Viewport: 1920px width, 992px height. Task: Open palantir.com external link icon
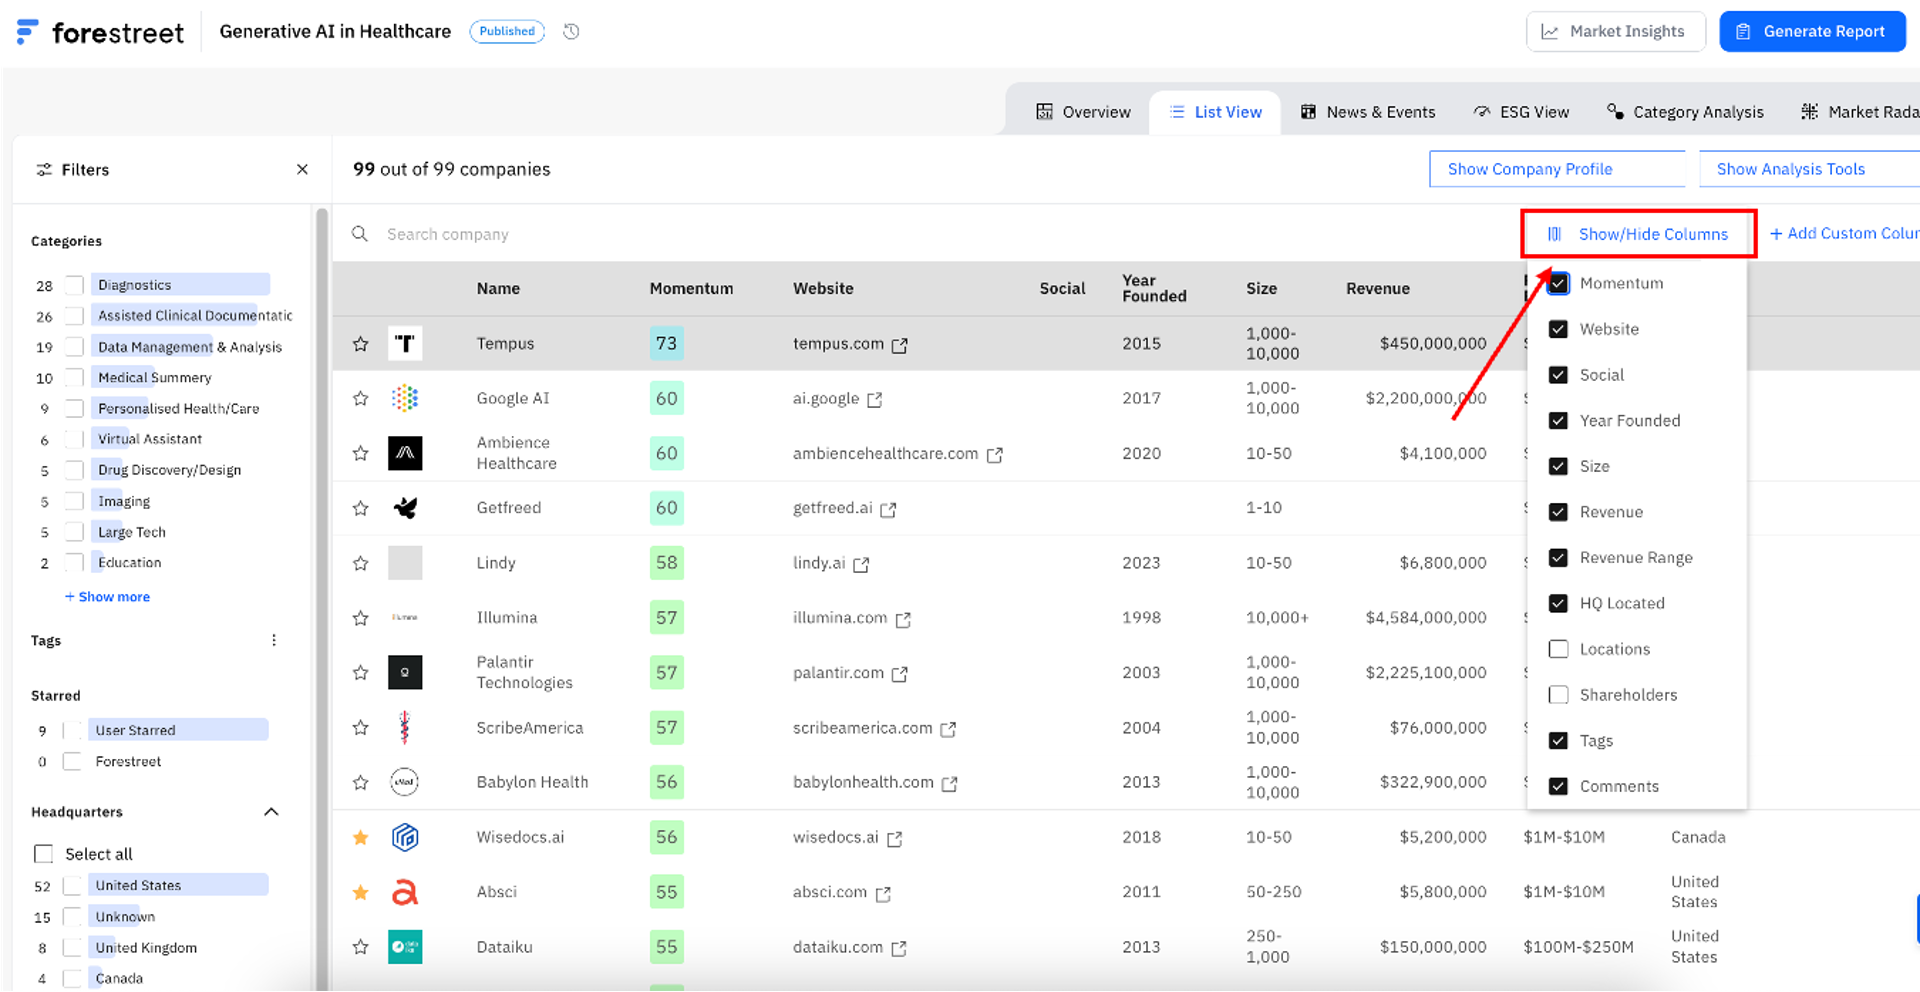click(900, 674)
